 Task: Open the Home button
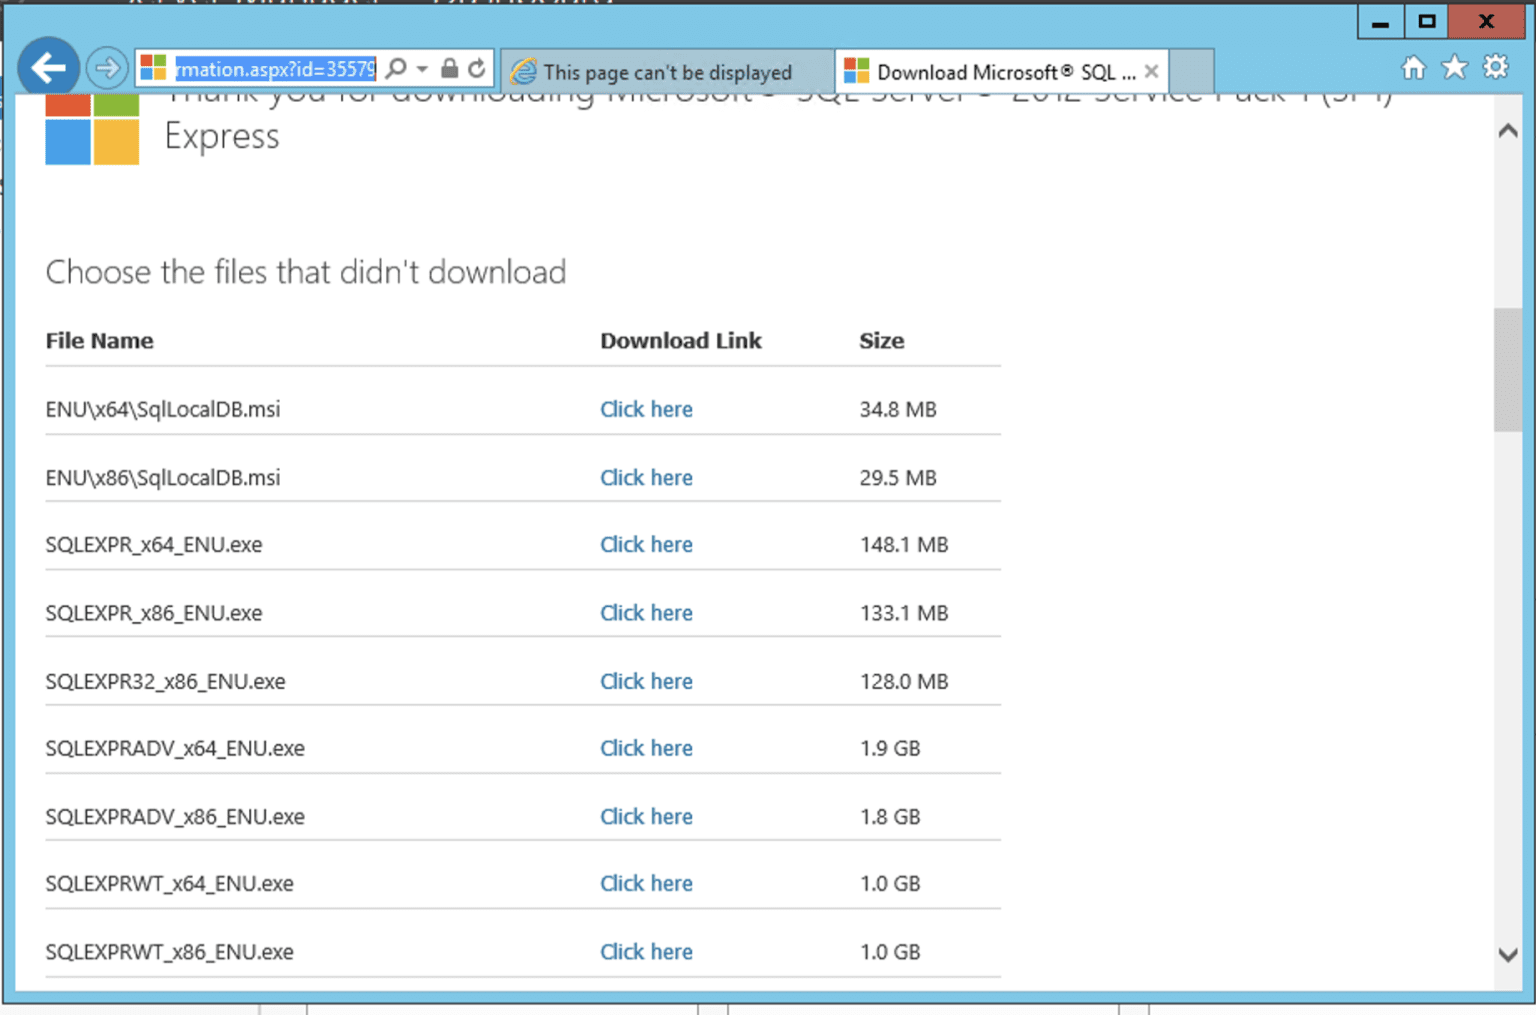click(1414, 67)
